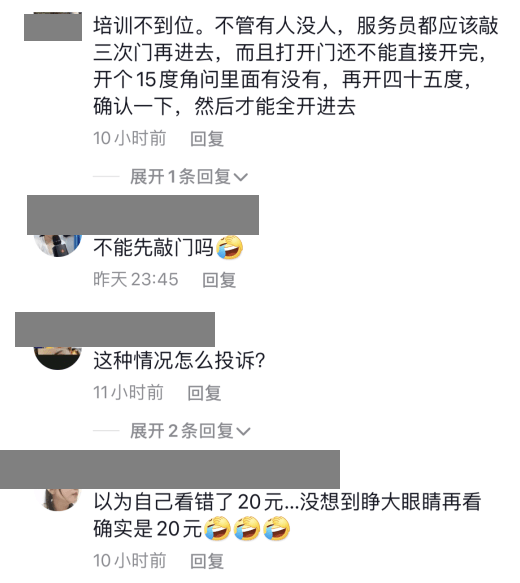Screen dimensions: 520x583
Task: Click last laughing emoji after 确实是20元
Action: [x=277, y=528]
